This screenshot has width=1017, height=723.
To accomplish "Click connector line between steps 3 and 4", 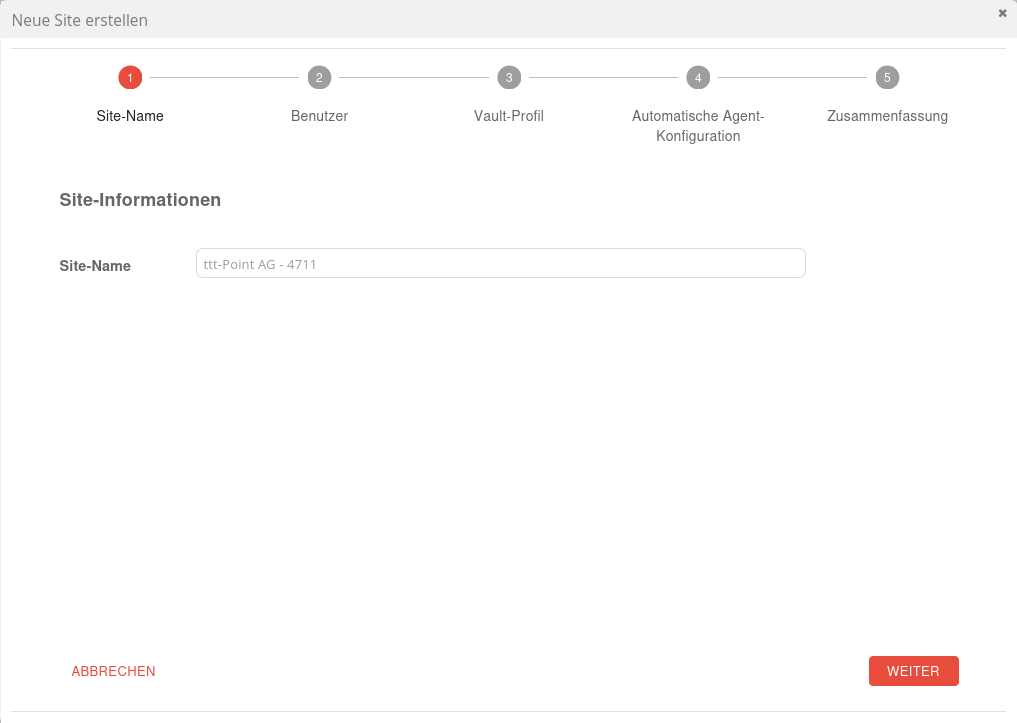I will (x=603, y=78).
